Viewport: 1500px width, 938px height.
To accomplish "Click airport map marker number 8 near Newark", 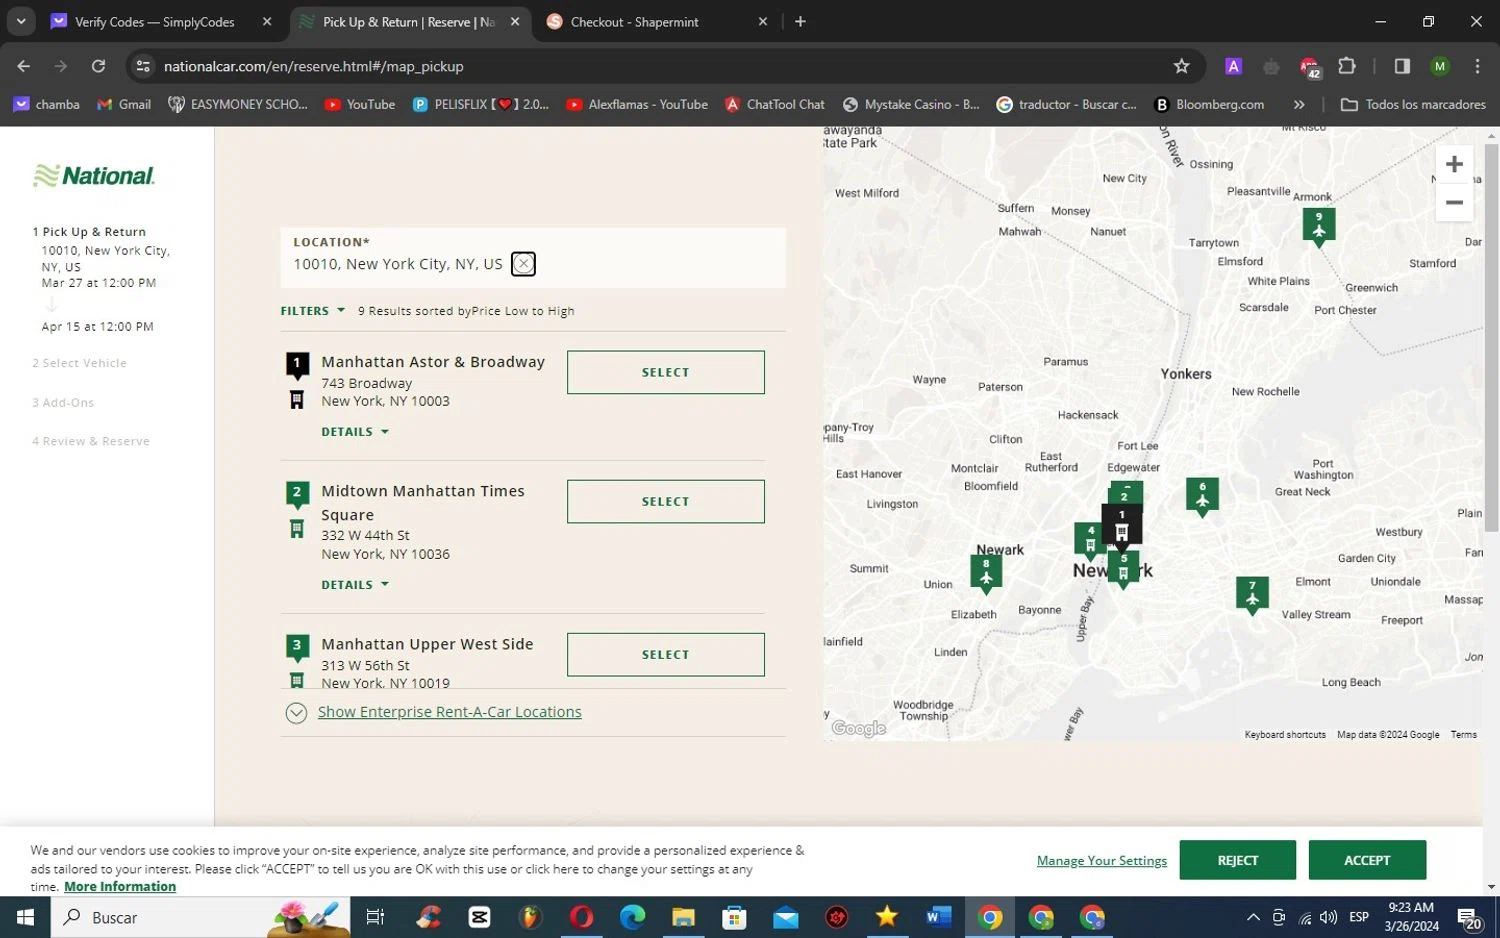I will [x=985, y=572].
